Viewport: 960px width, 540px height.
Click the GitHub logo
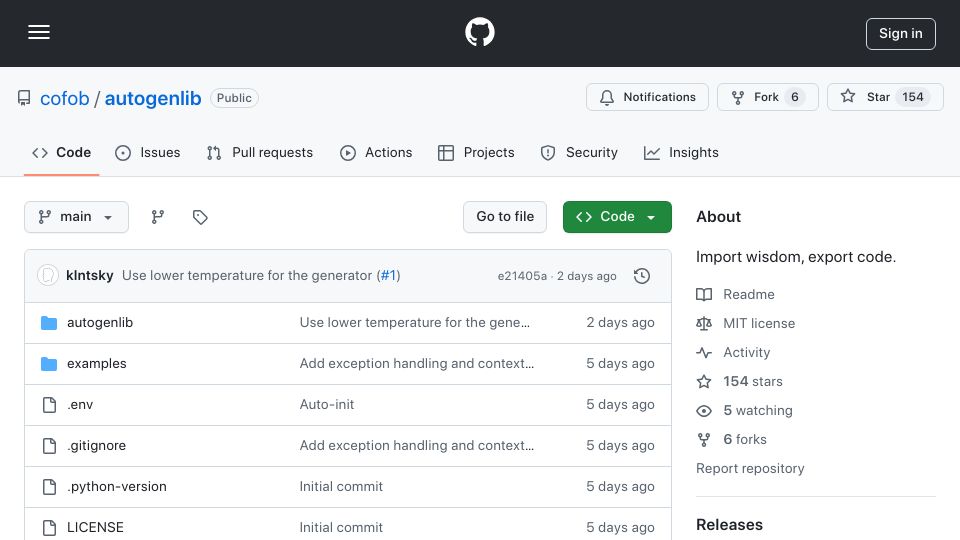[x=479, y=32]
